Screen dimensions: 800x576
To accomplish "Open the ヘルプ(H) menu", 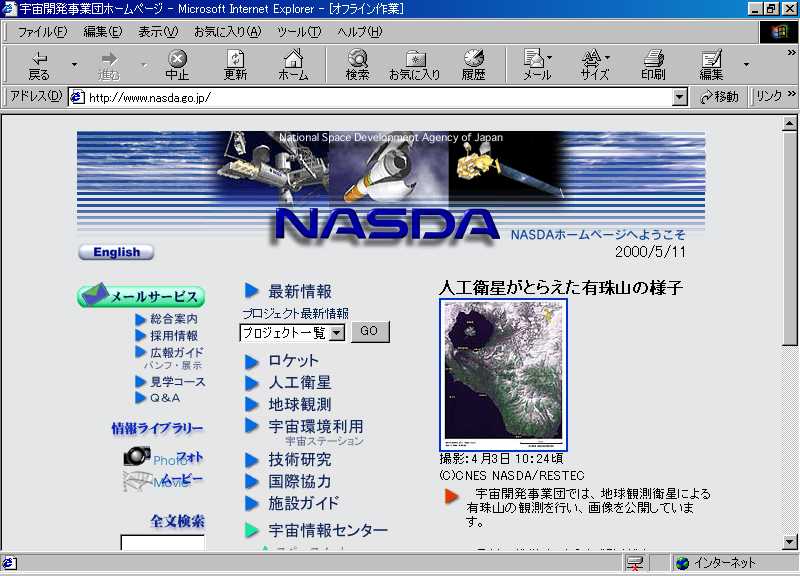I will click(x=359, y=32).
